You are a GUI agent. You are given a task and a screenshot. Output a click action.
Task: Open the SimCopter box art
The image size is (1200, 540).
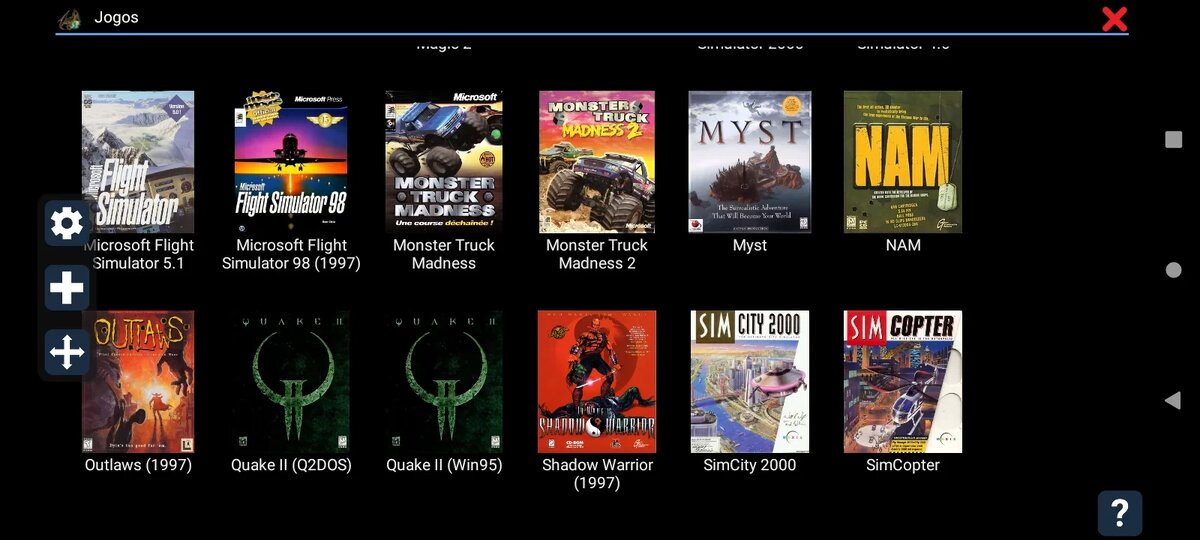click(x=903, y=382)
